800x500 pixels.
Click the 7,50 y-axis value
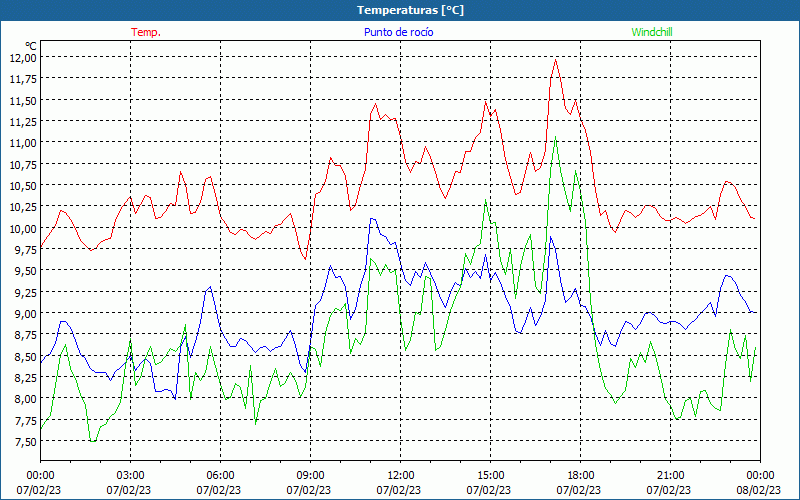coord(26,441)
